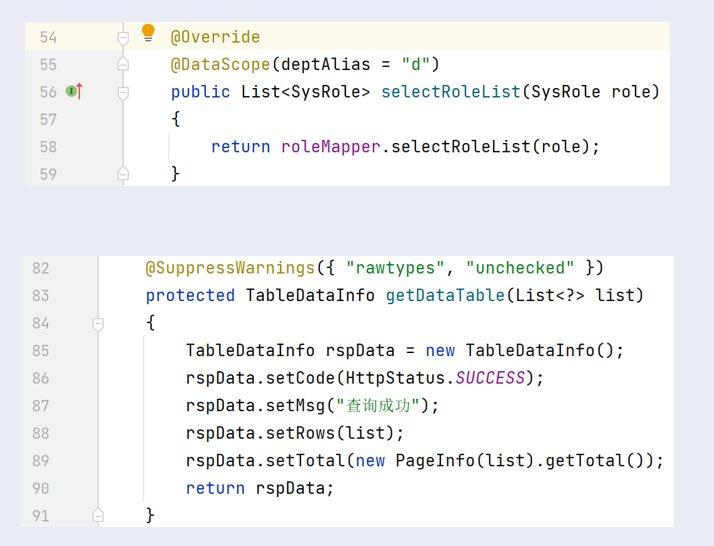Viewport: 714px width, 546px height.
Task: Click the setCode call on line 86
Action: click(x=301, y=378)
